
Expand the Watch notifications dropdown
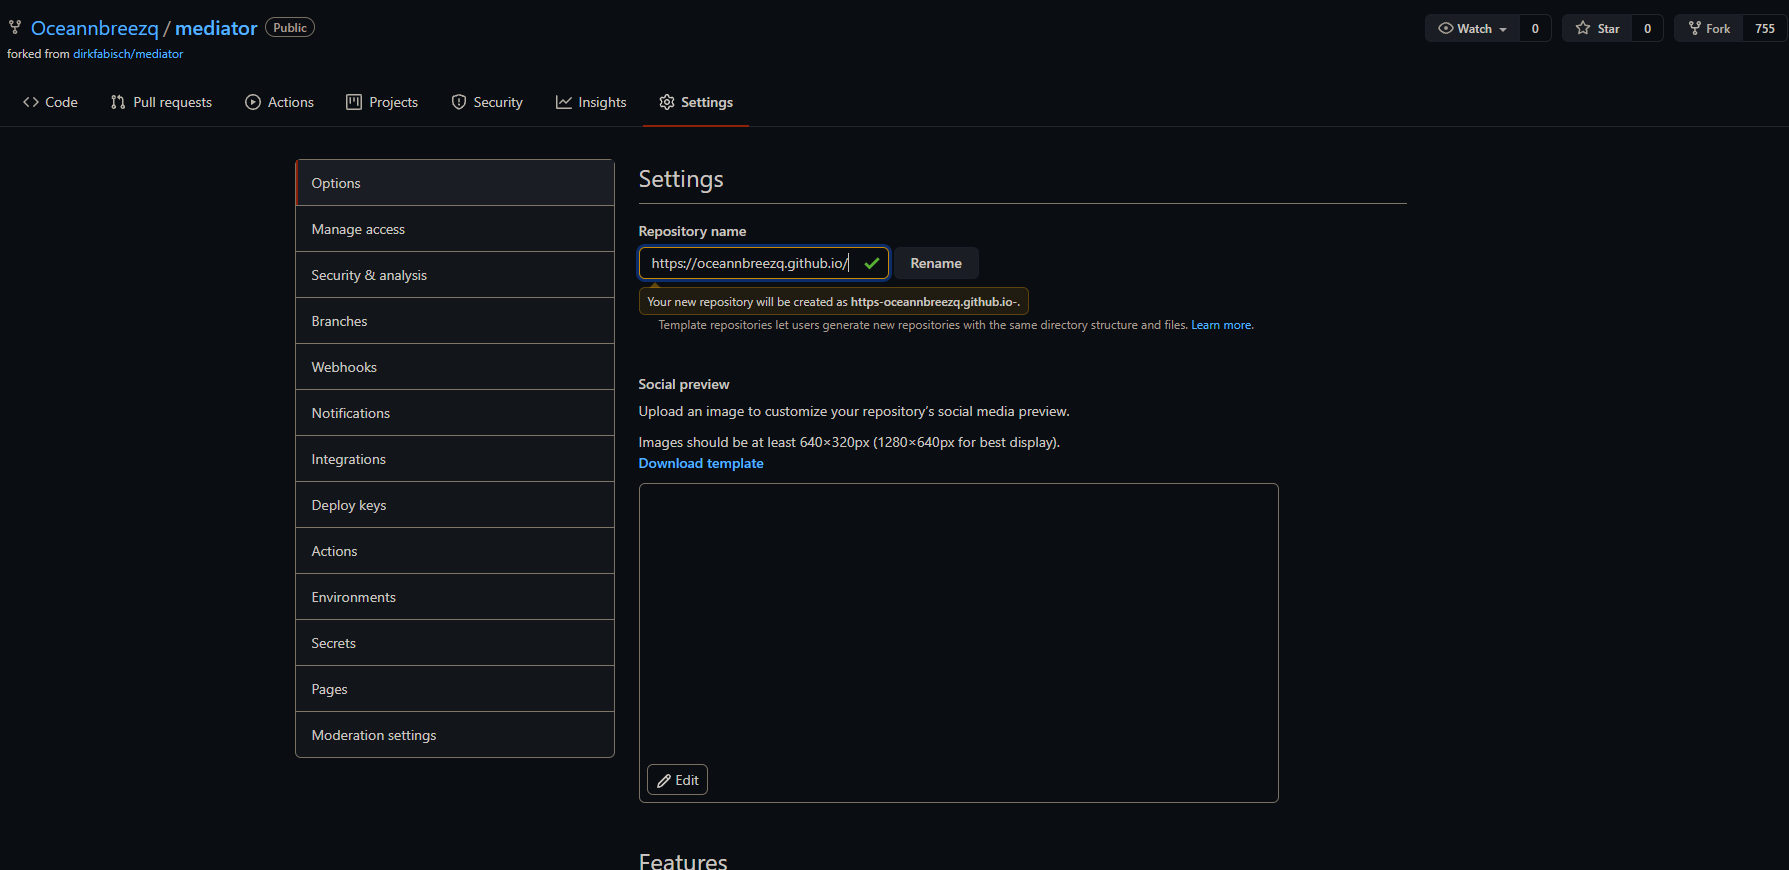tap(1472, 28)
